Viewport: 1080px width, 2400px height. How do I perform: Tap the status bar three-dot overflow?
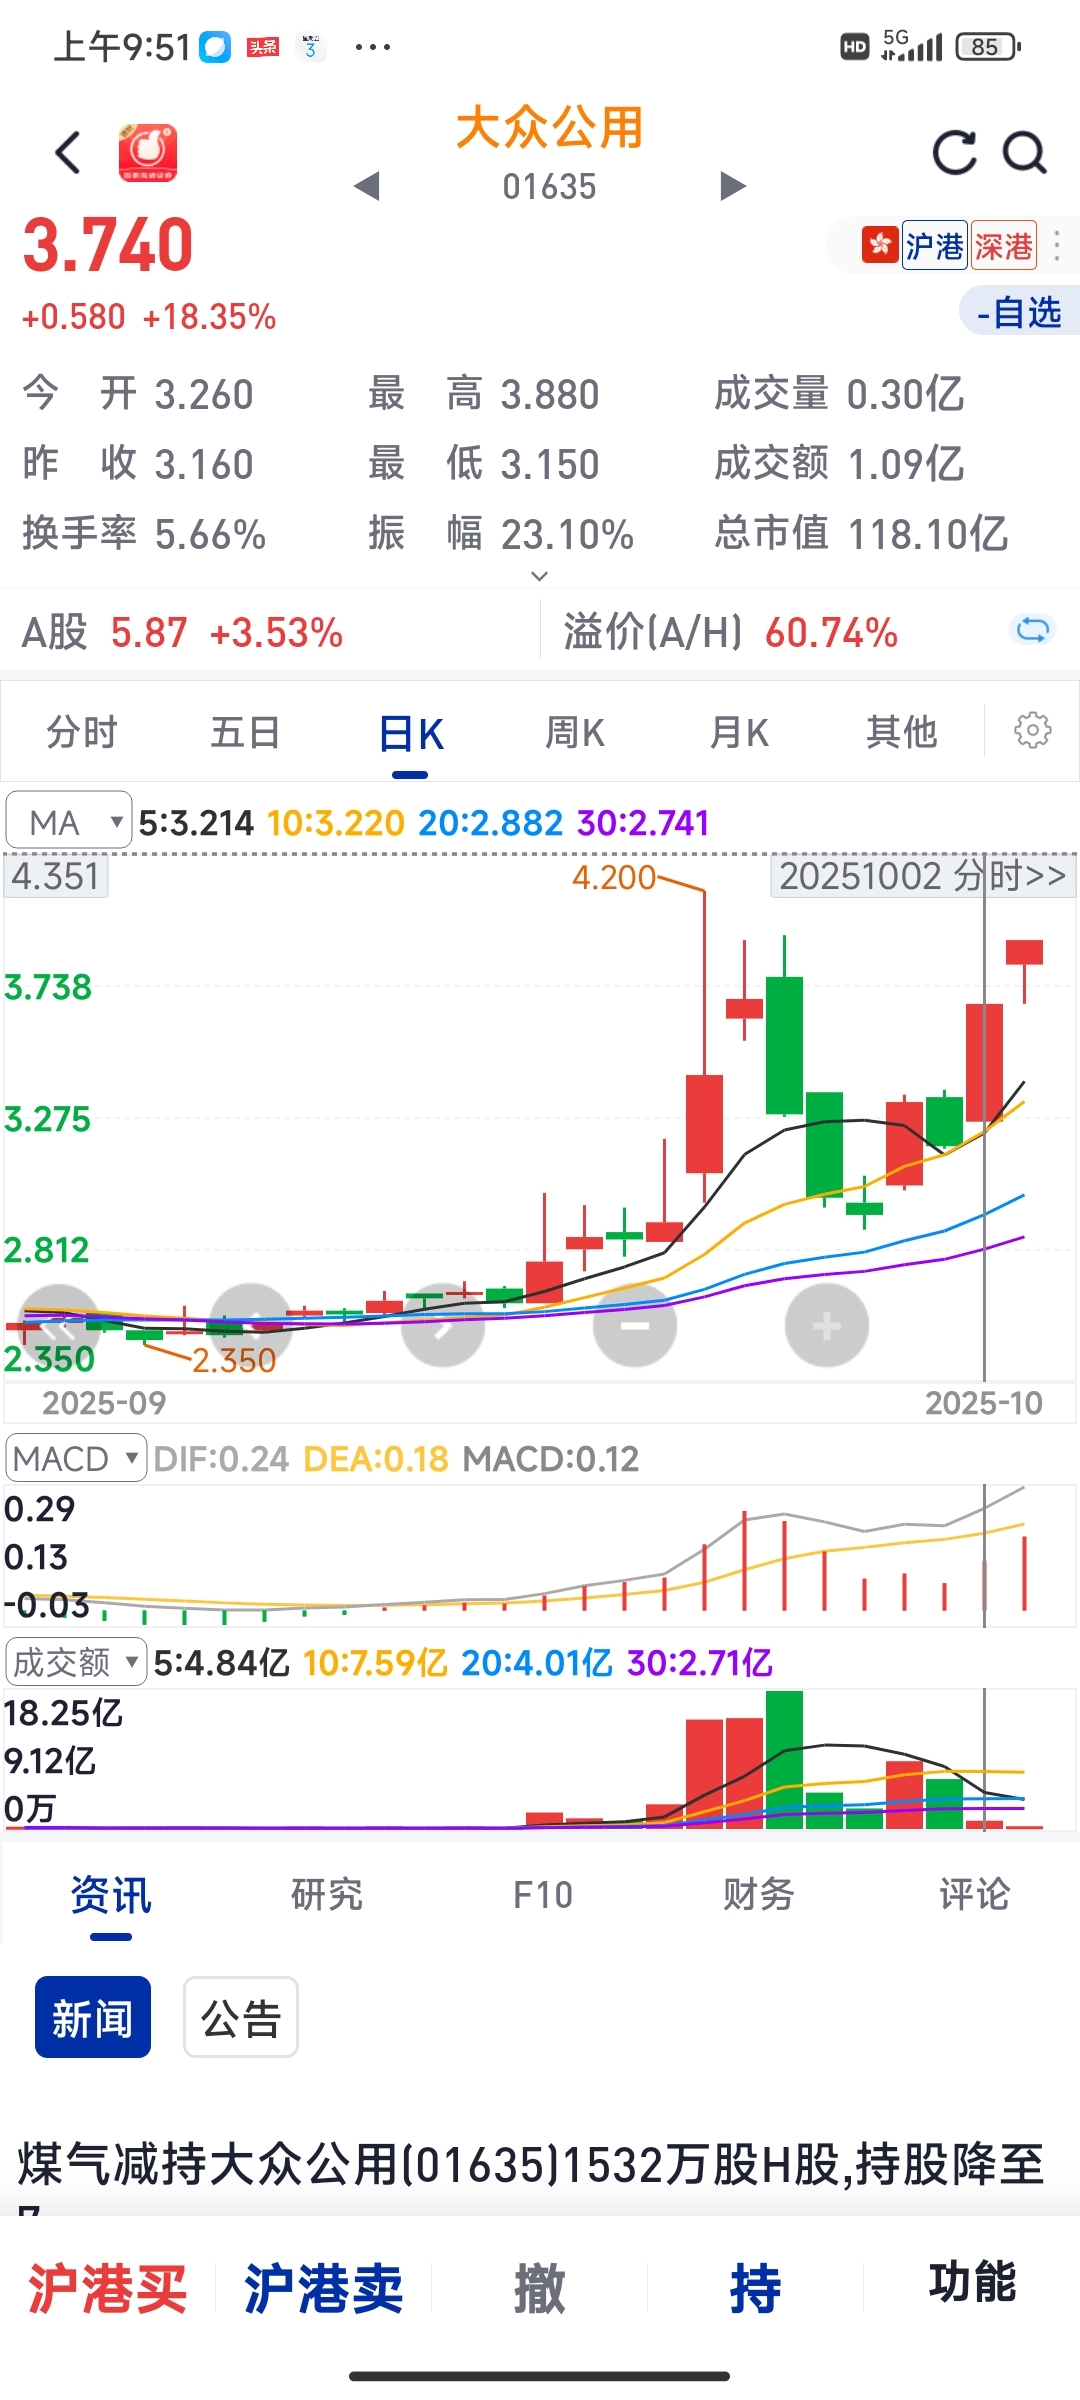pos(373,47)
